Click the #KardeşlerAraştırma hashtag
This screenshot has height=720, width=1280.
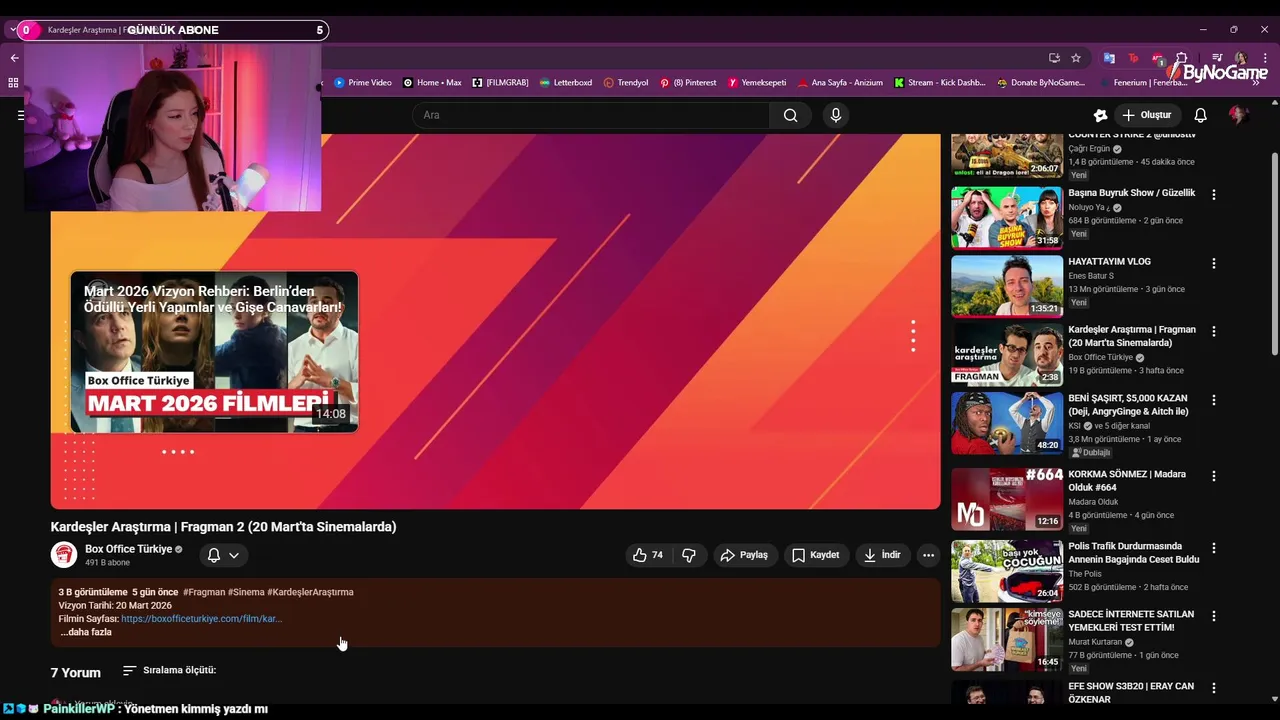pos(310,592)
